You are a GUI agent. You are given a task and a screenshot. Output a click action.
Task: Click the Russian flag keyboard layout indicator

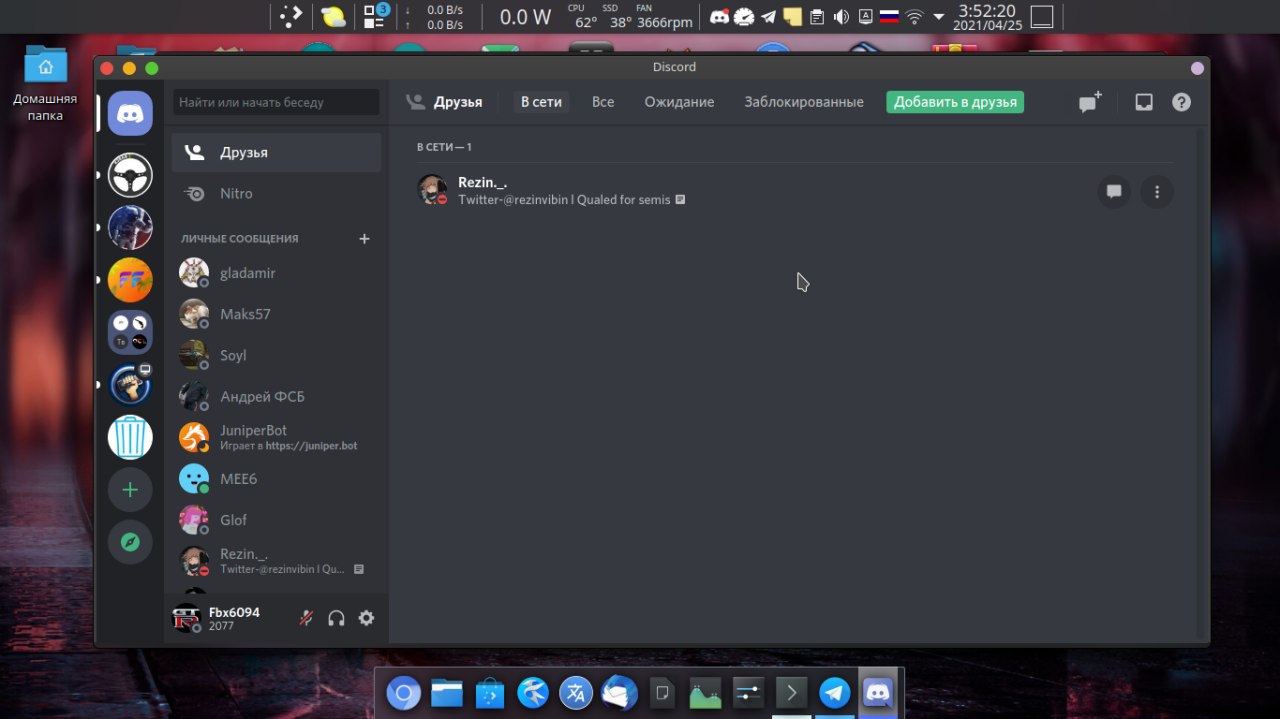[x=889, y=17]
